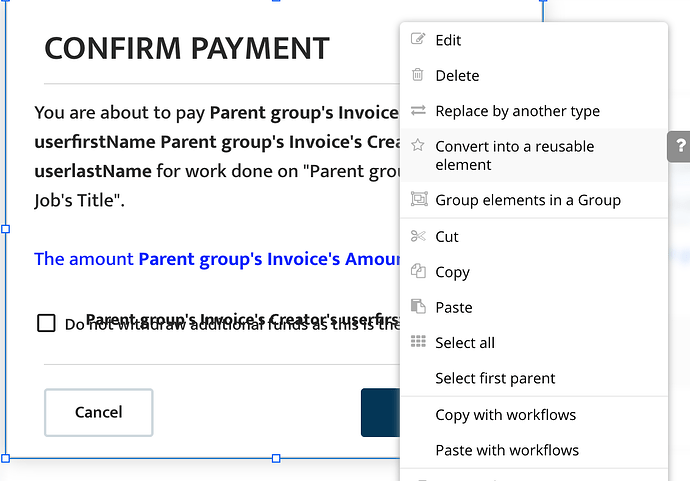Choose Copy with workflows

point(534,415)
